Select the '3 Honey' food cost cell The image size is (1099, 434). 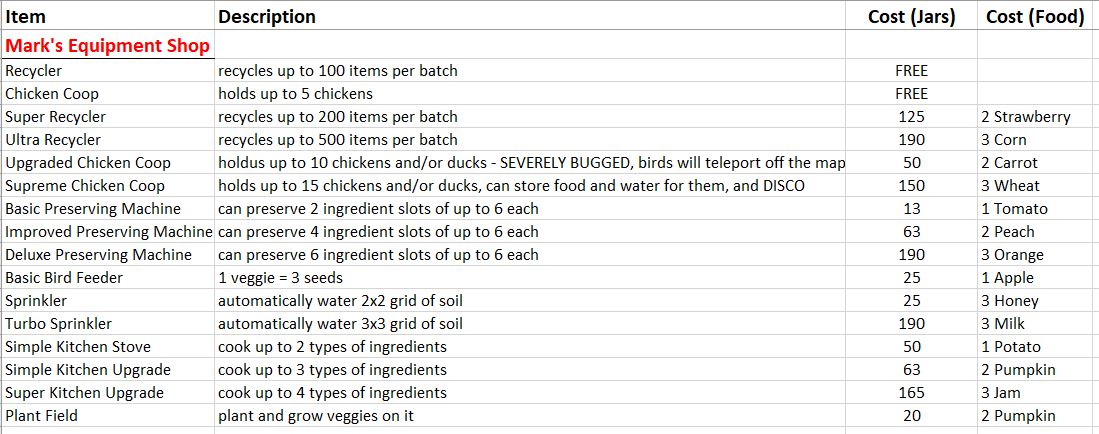[x=1009, y=301]
